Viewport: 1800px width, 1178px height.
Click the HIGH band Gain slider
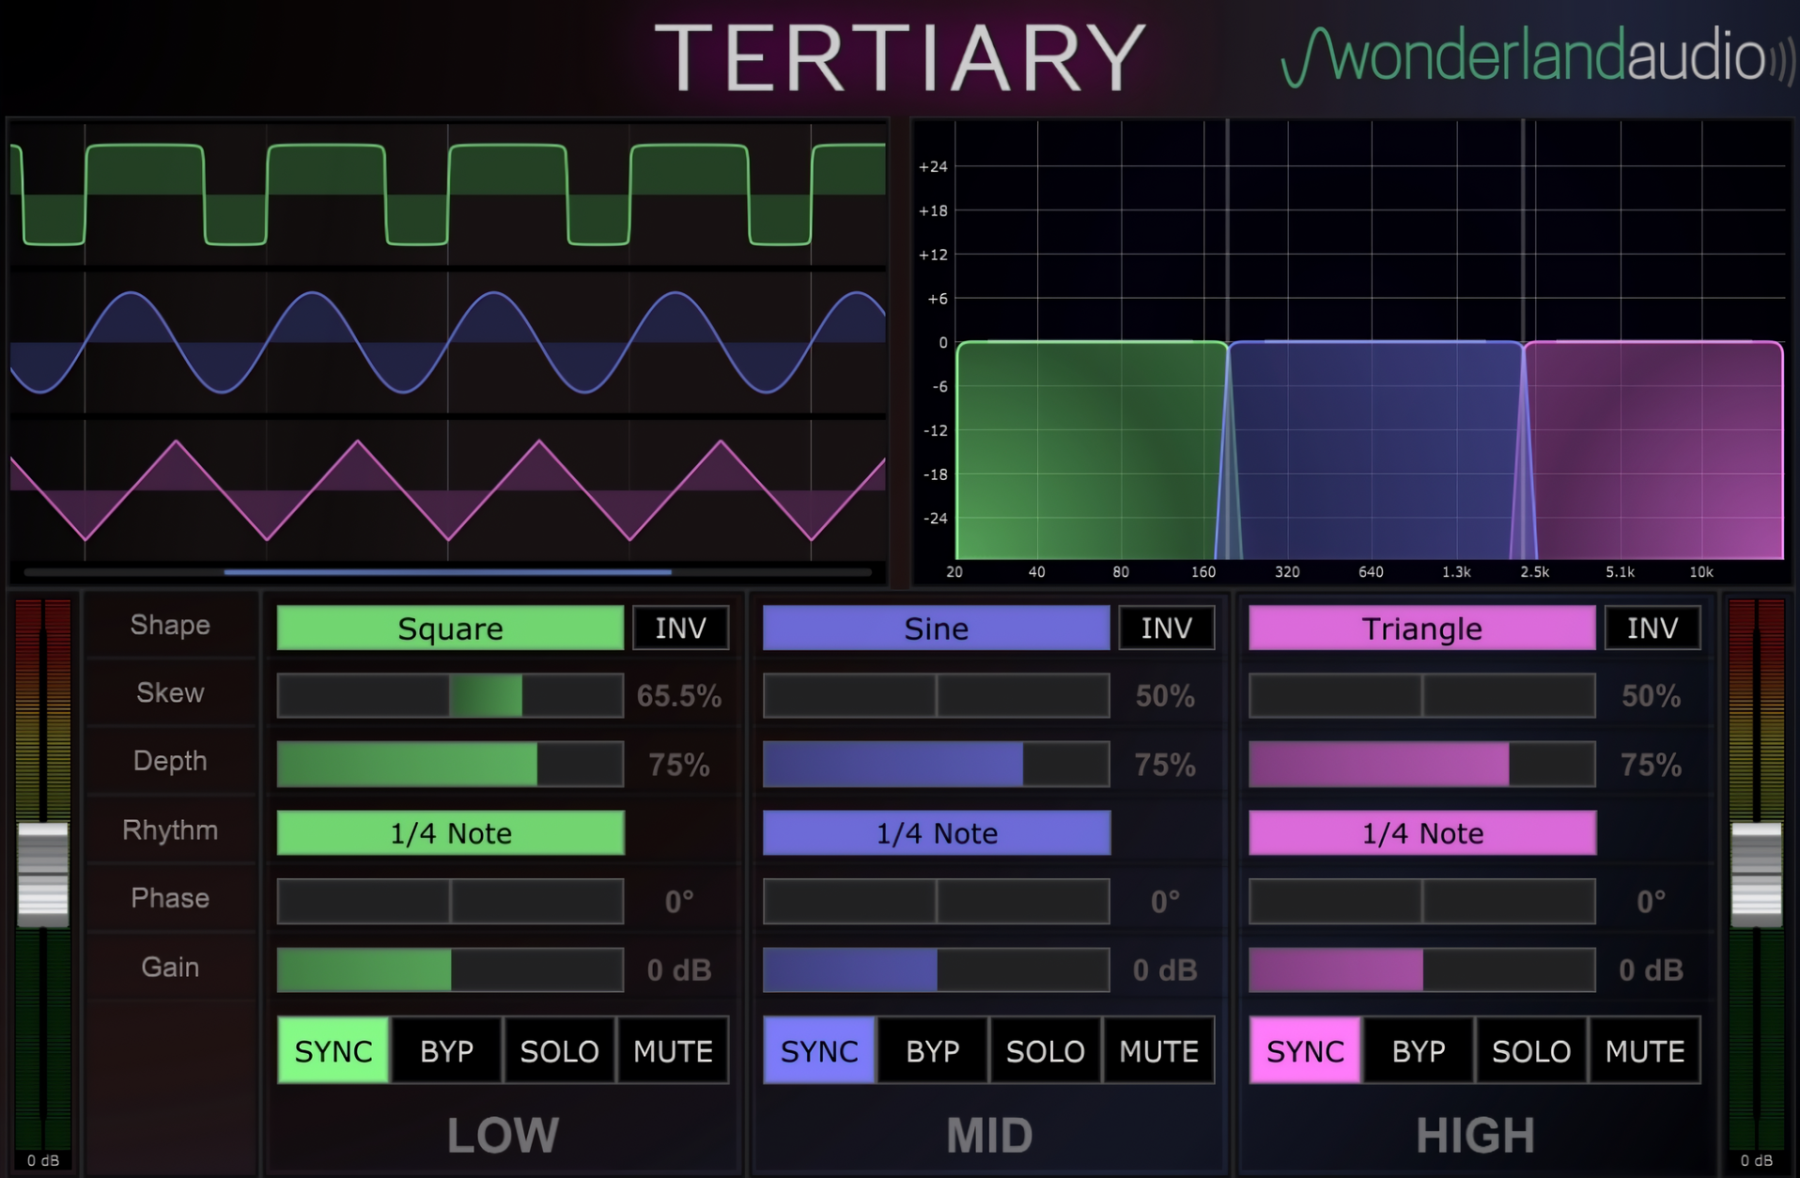(x=1422, y=970)
